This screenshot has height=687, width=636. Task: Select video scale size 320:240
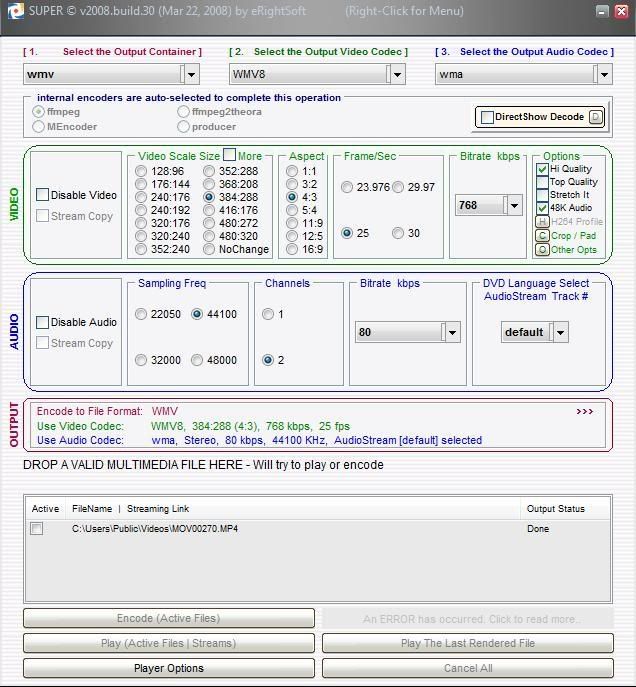coord(141,236)
